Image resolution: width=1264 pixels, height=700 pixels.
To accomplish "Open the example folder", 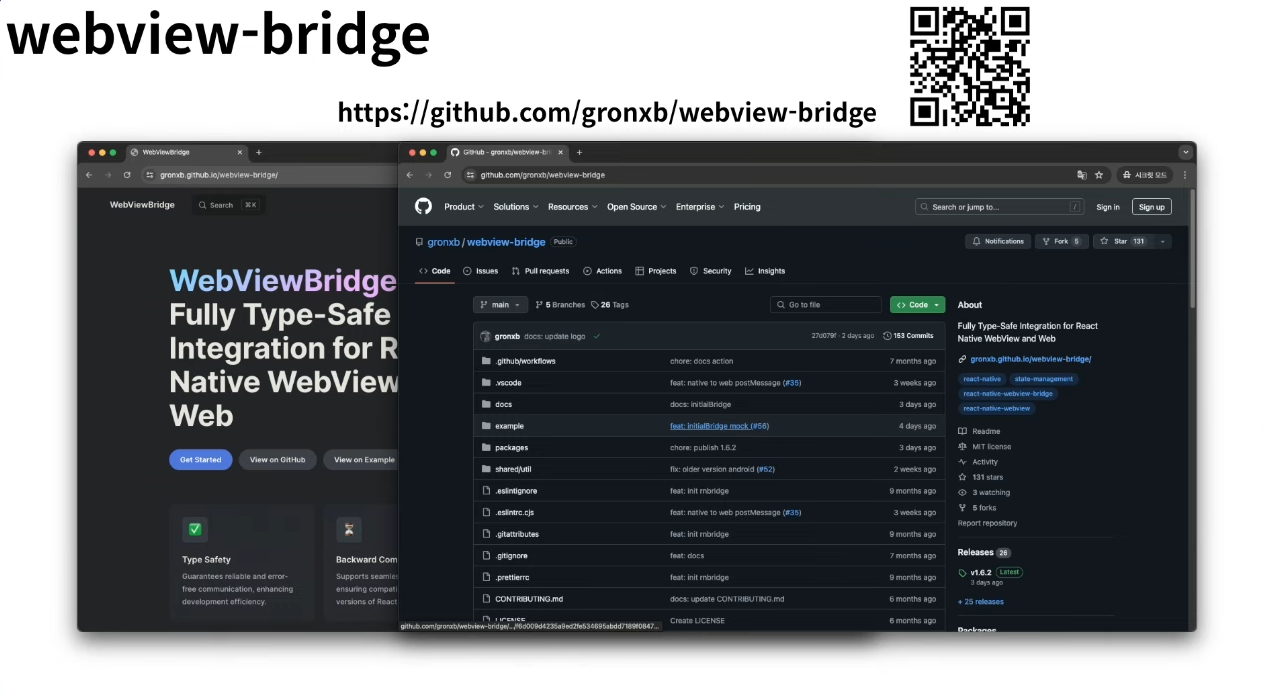I will point(509,426).
